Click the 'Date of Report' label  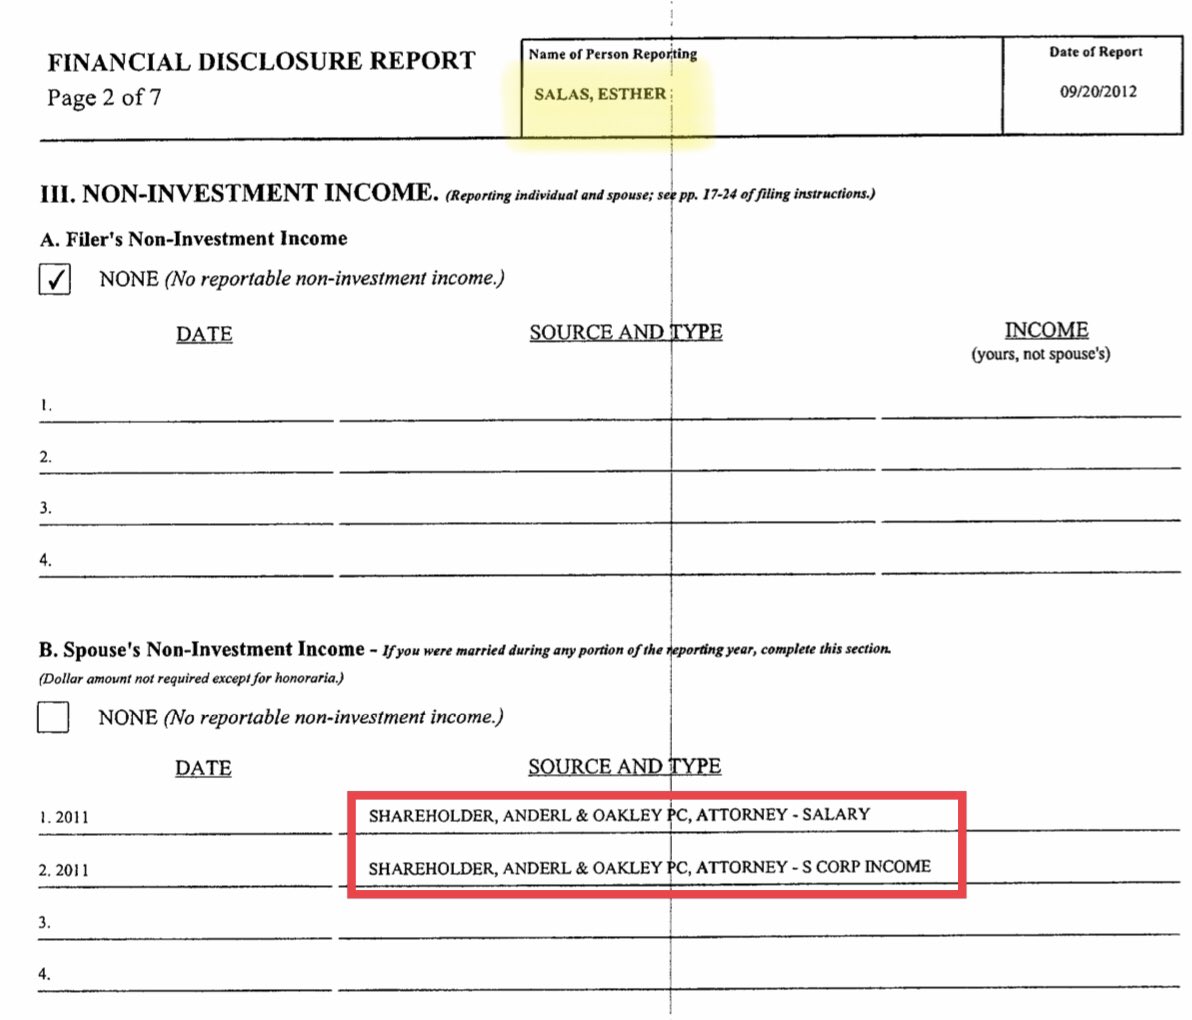pos(1095,52)
